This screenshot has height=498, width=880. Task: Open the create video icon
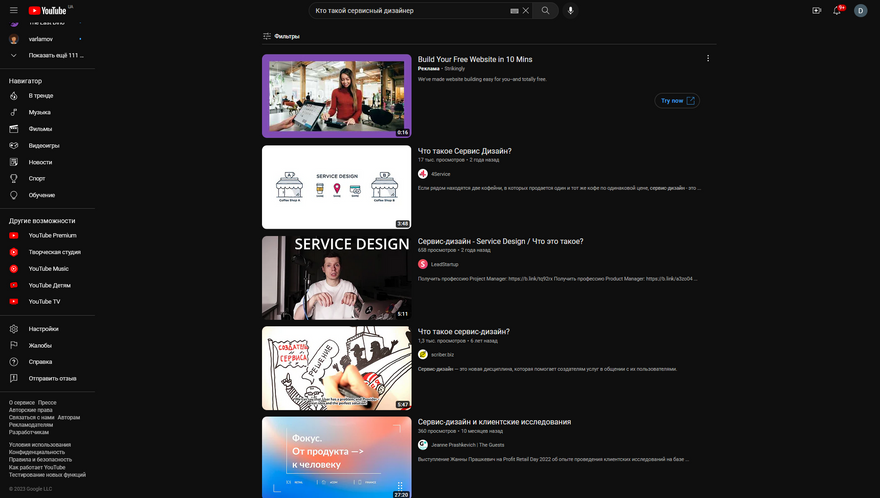tap(817, 11)
